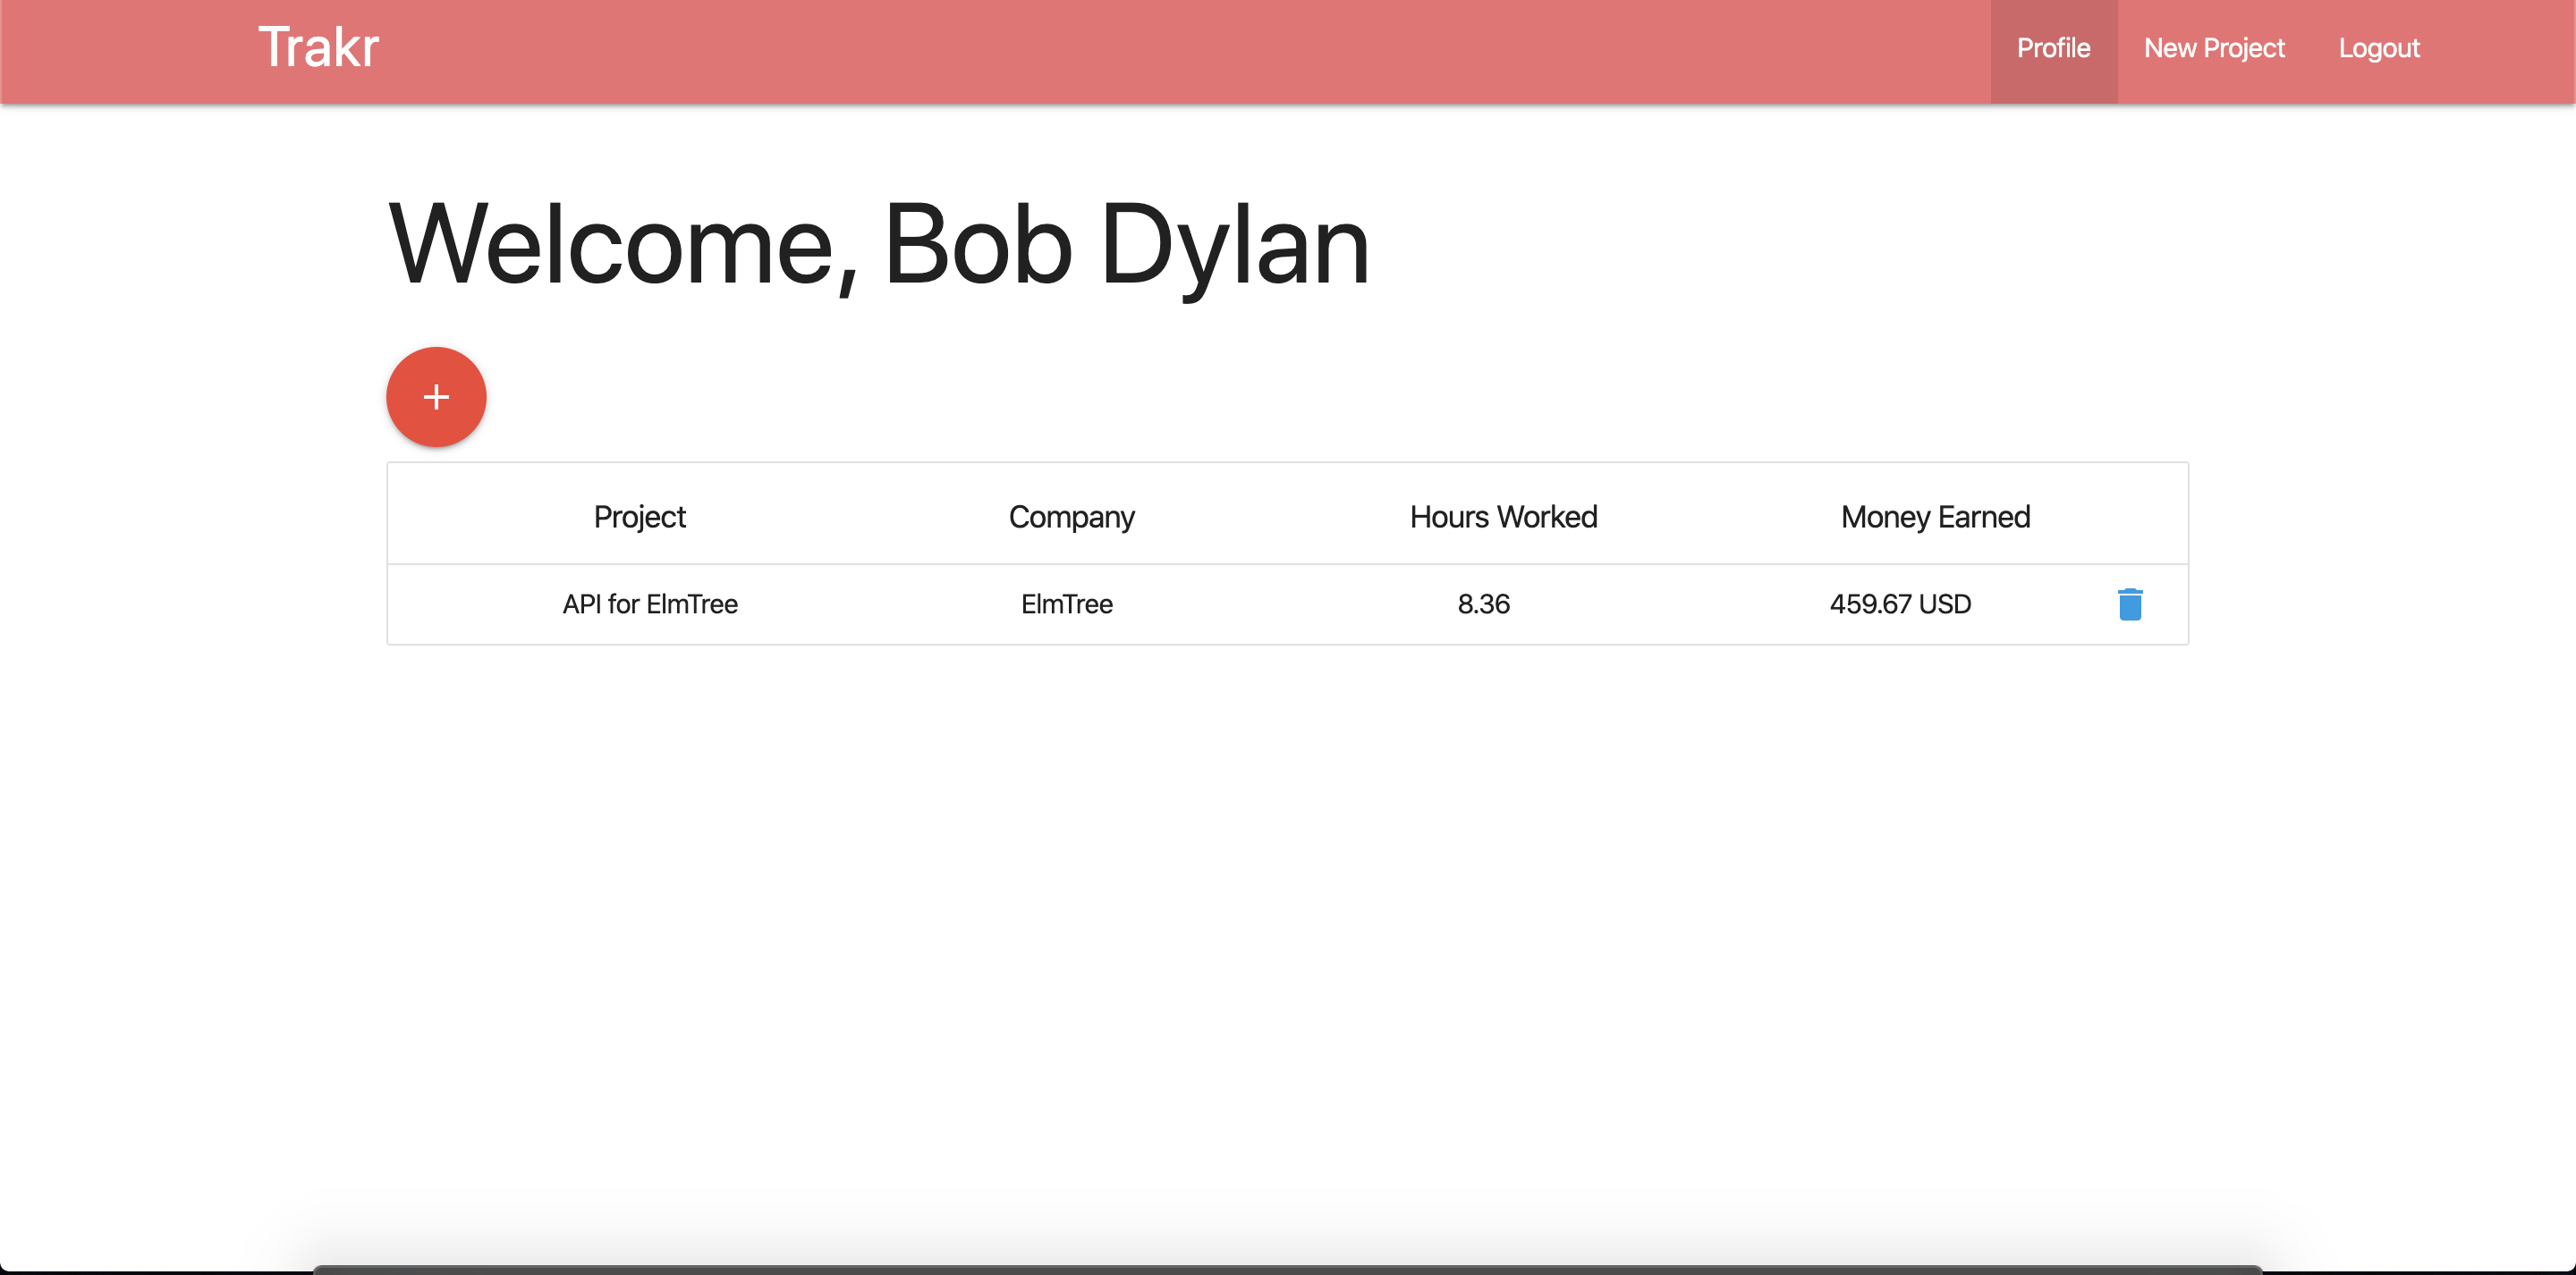The width and height of the screenshot is (2576, 1275).
Task: Sort by the Project column header
Action: pos(639,516)
